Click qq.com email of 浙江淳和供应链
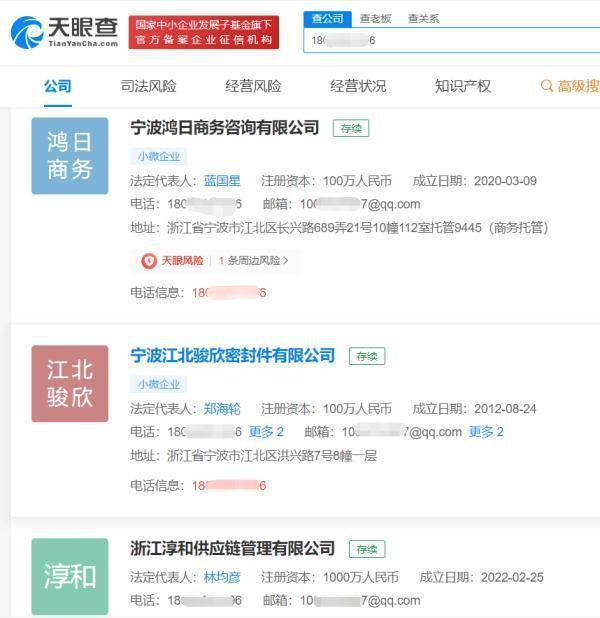 360,601
